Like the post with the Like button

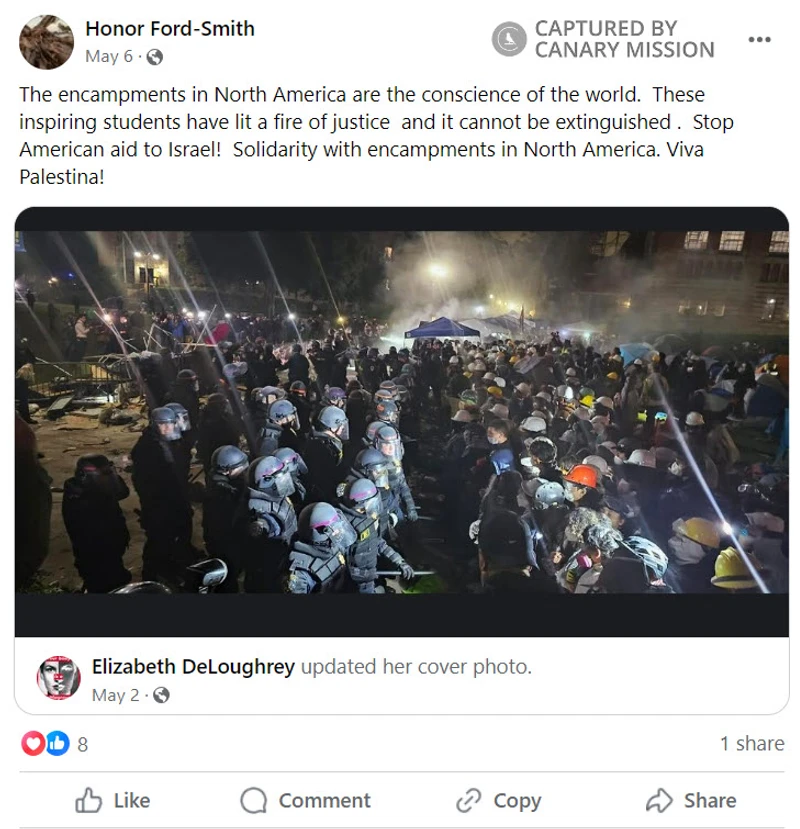pyautogui.click(x=113, y=800)
